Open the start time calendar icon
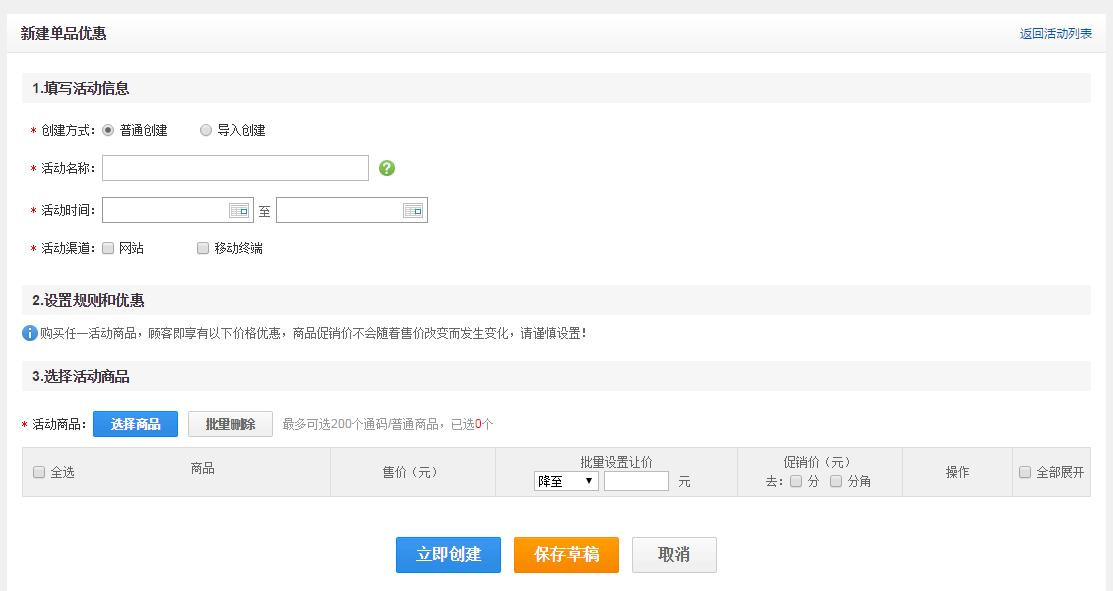The image size is (1113, 591). 239,211
